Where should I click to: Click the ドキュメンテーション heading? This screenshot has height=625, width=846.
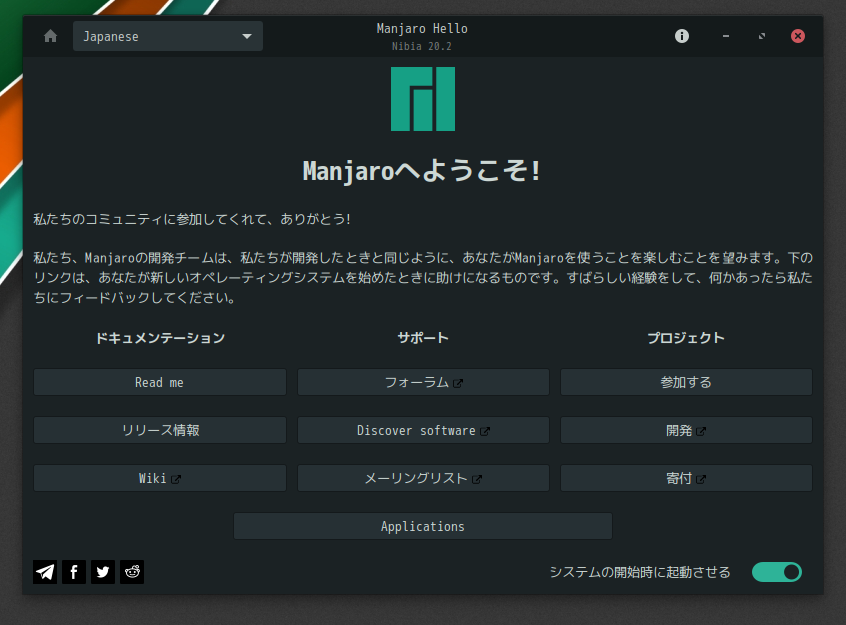click(160, 338)
